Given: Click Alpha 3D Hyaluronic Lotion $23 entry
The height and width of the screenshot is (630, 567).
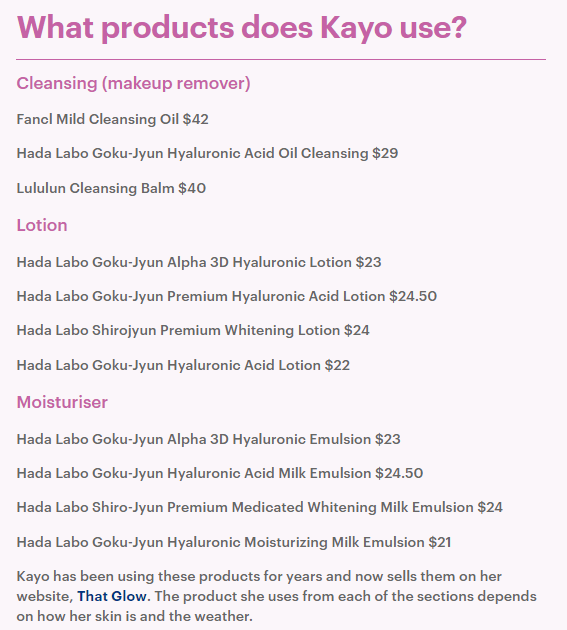Looking at the screenshot, I should (199, 262).
